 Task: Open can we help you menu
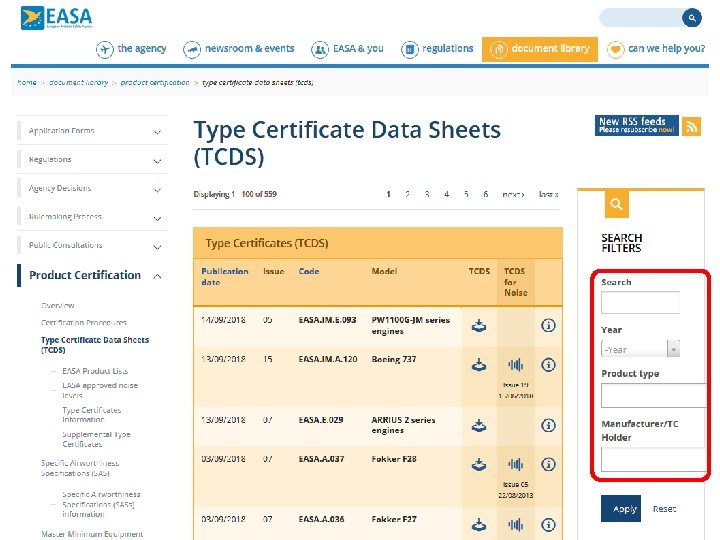666,49
